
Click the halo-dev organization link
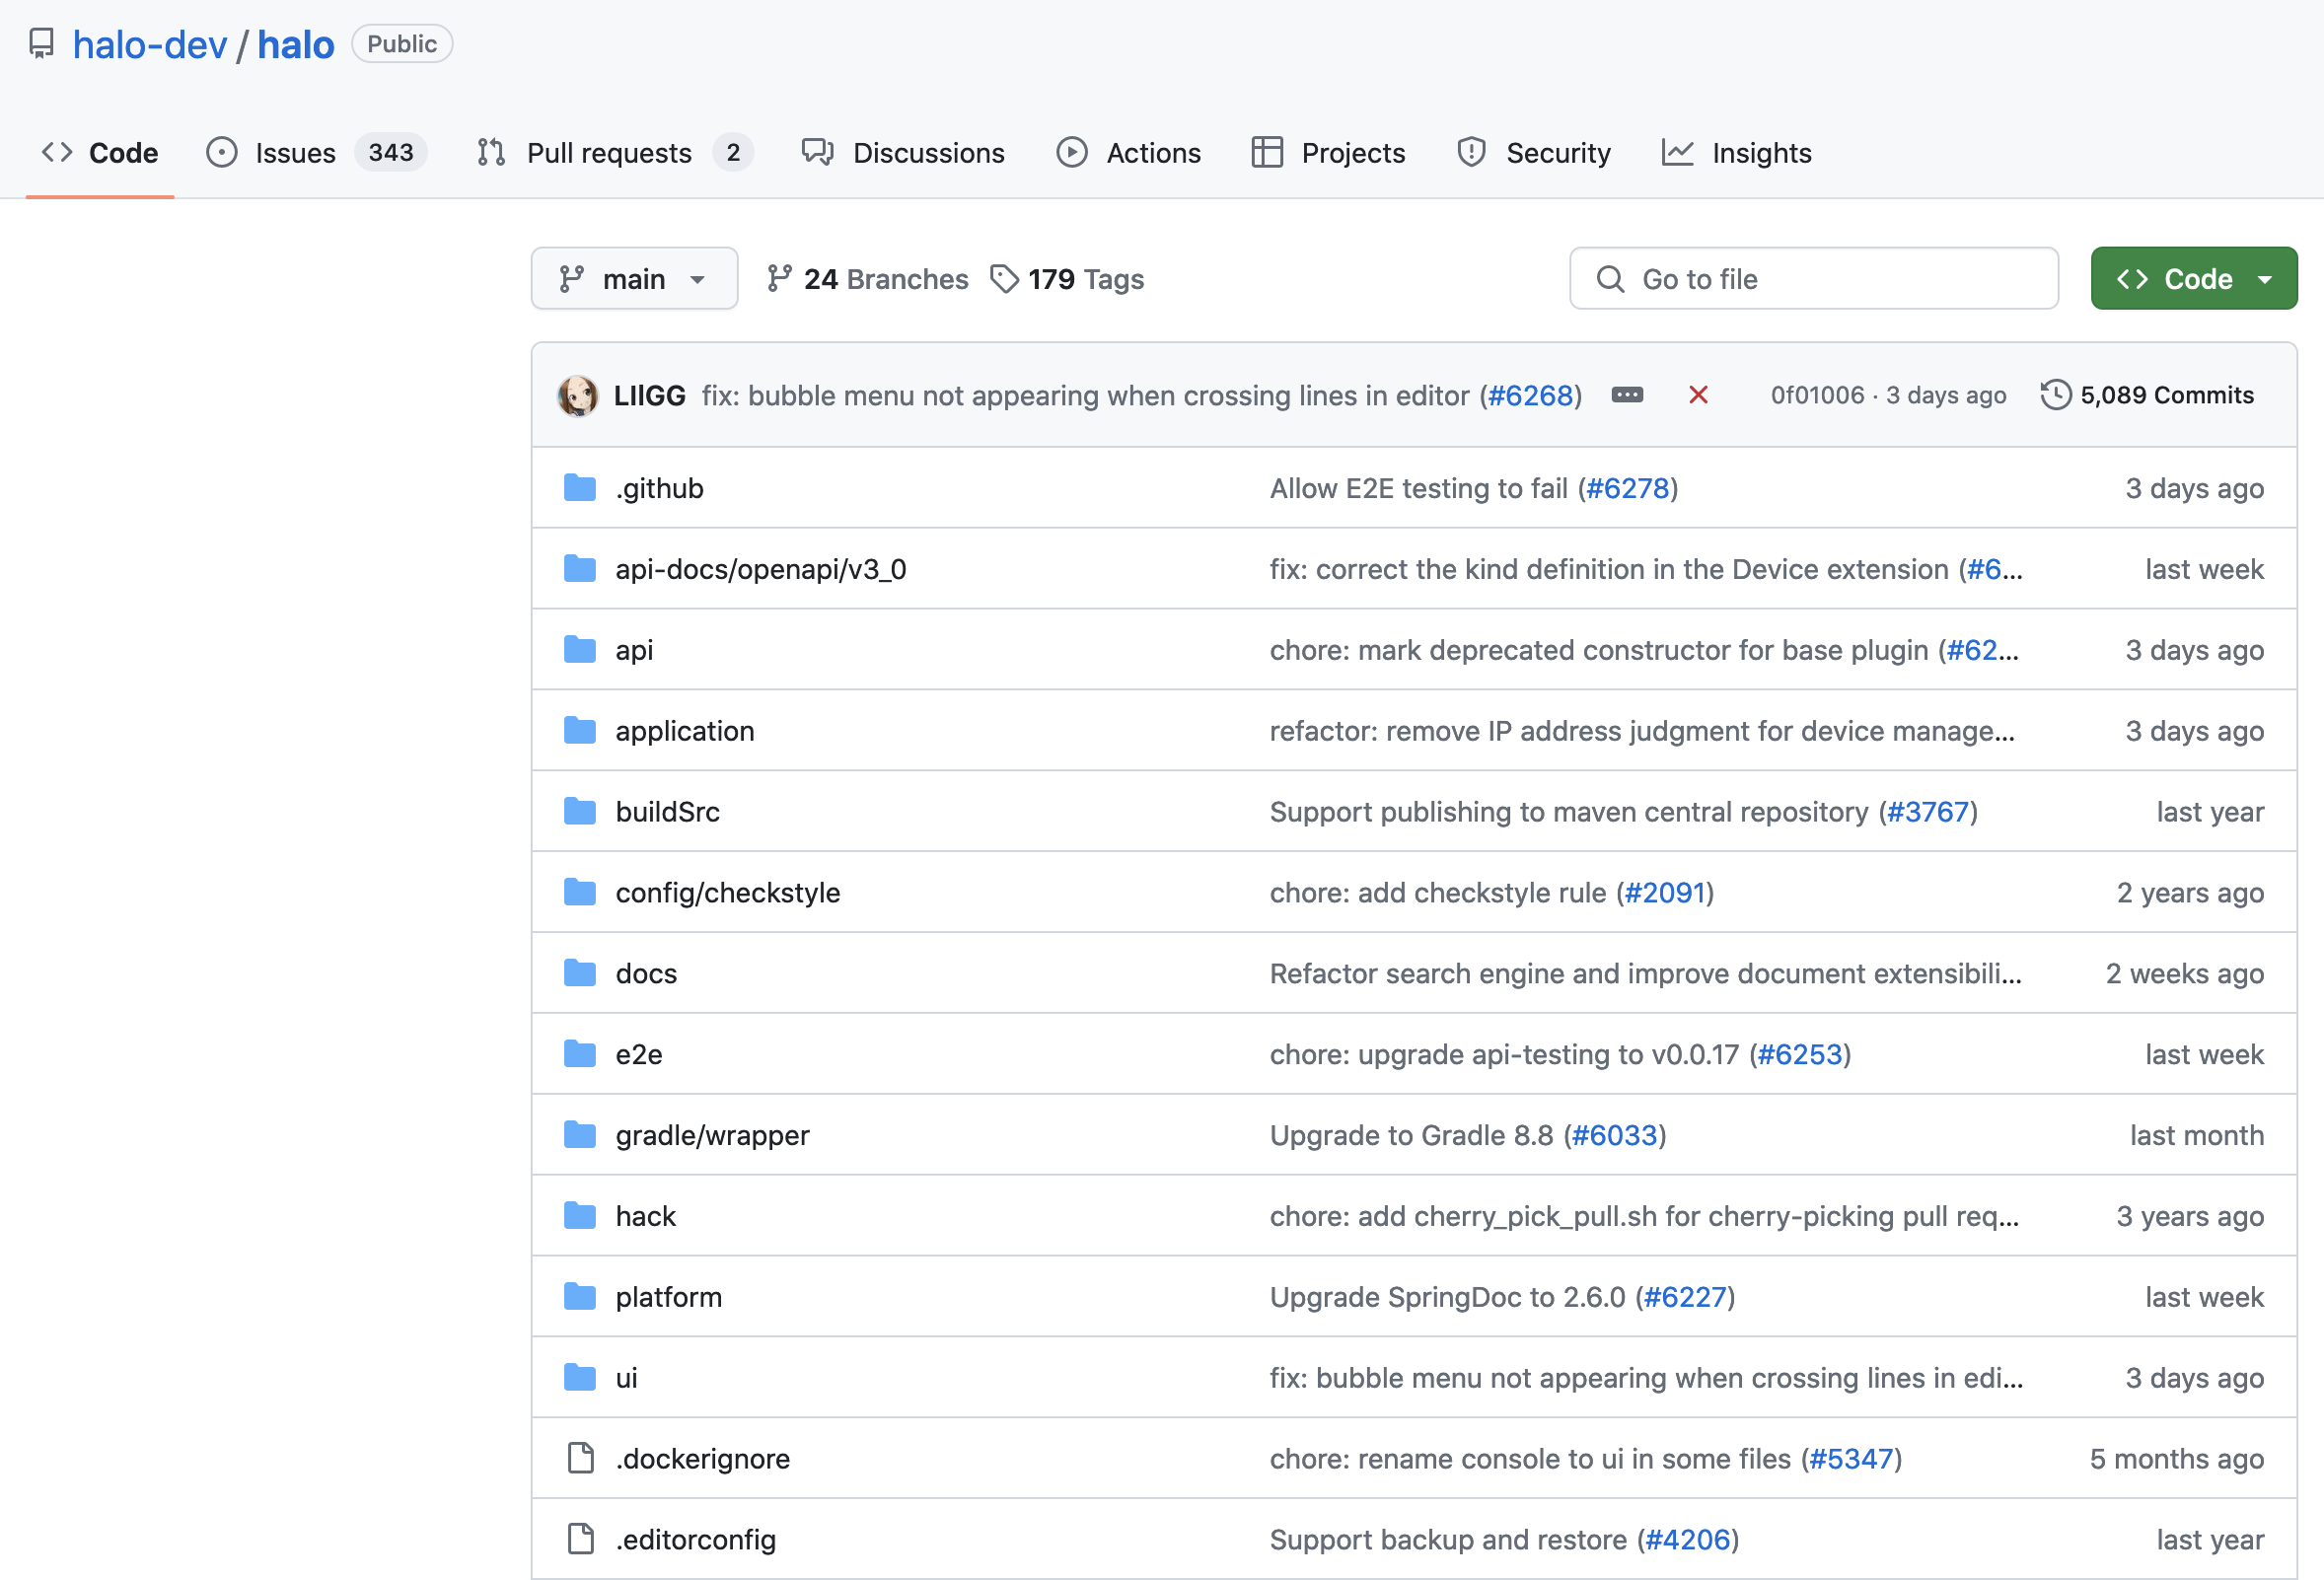[x=150, y=45]
